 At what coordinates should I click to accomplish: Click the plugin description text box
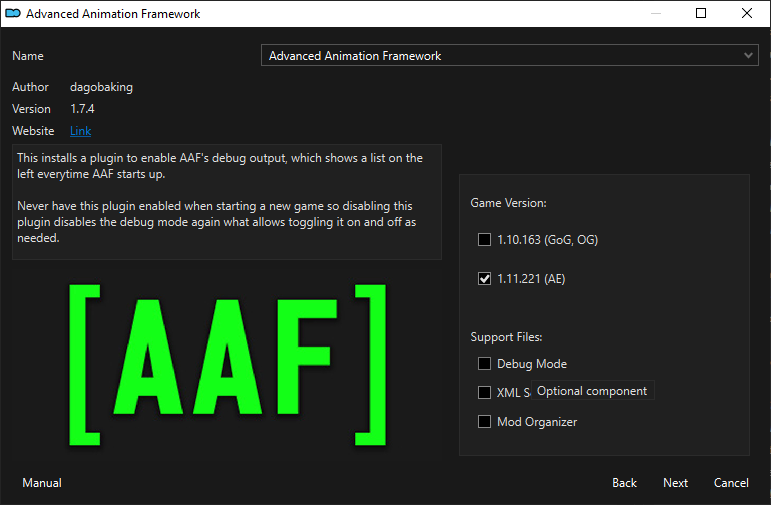227,202
